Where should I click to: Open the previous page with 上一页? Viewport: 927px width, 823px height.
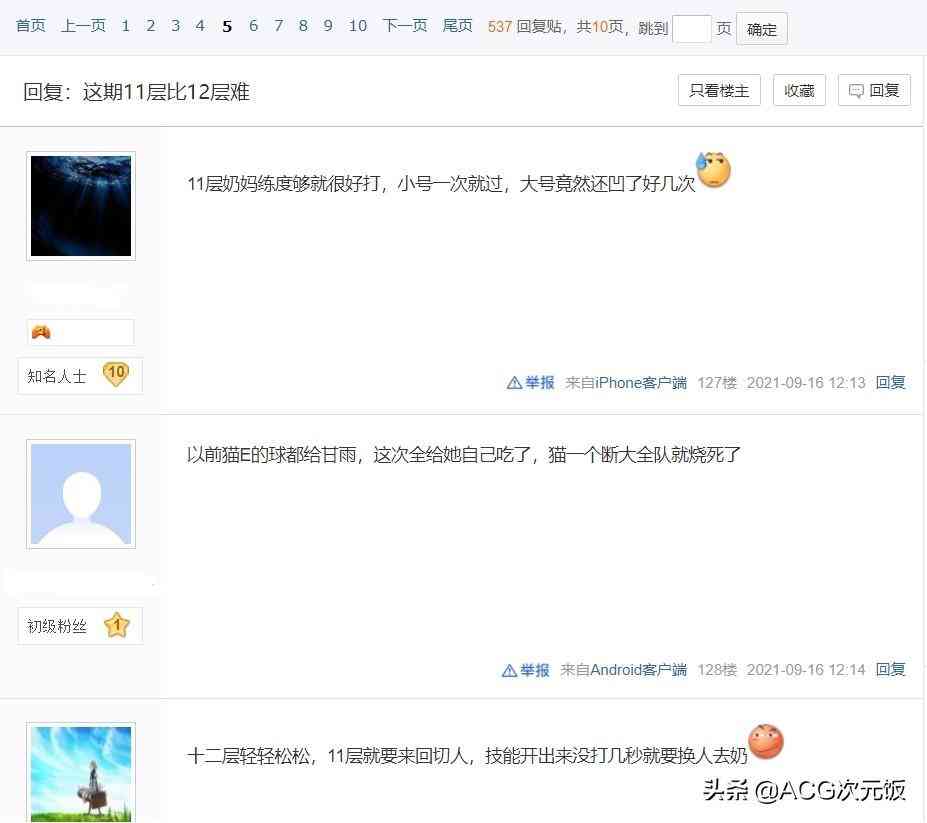point(83,26)
